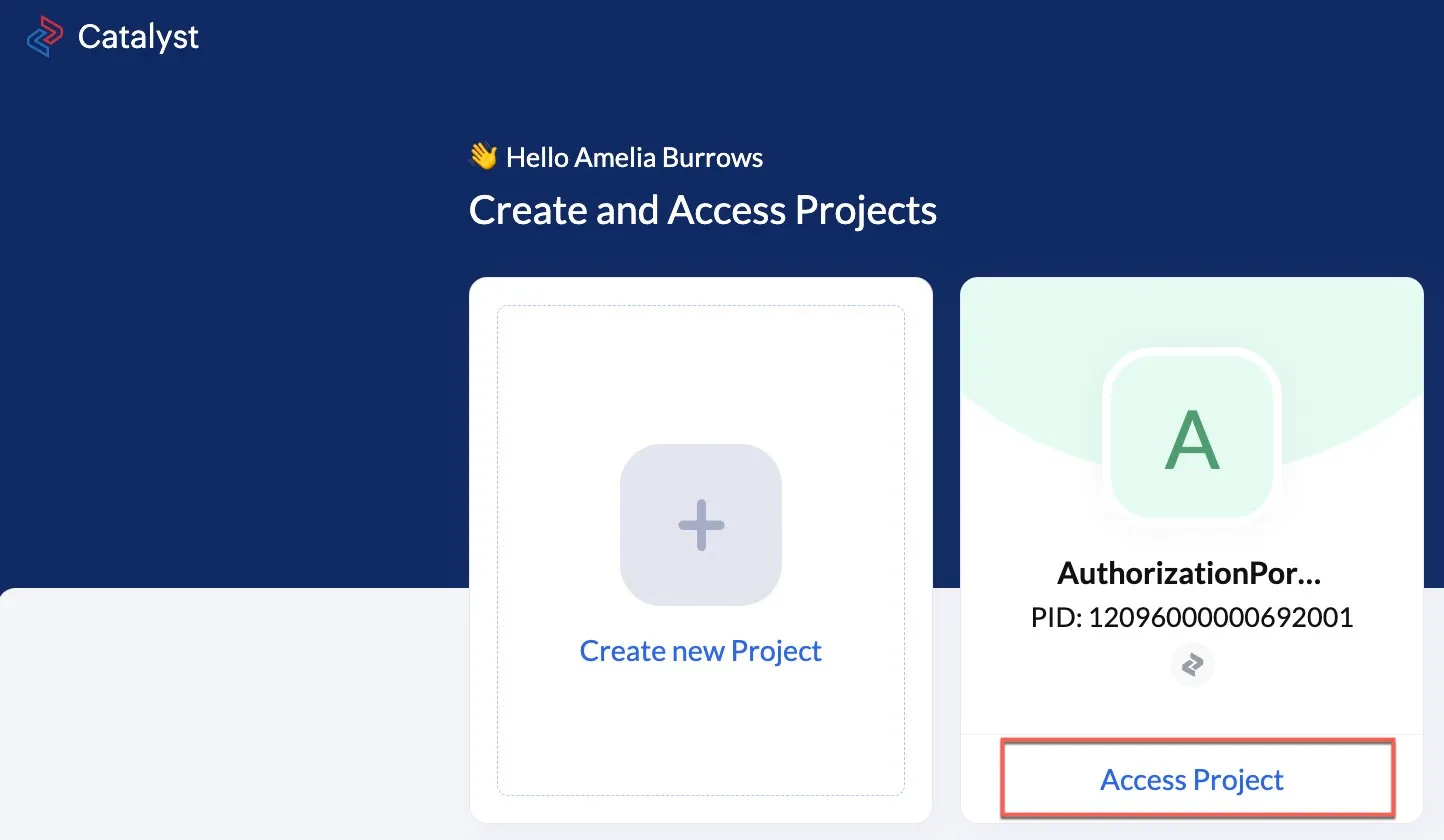Open the AuthorizationPor... project title
Screen dimensions: 1444x840
(1190, 573)
